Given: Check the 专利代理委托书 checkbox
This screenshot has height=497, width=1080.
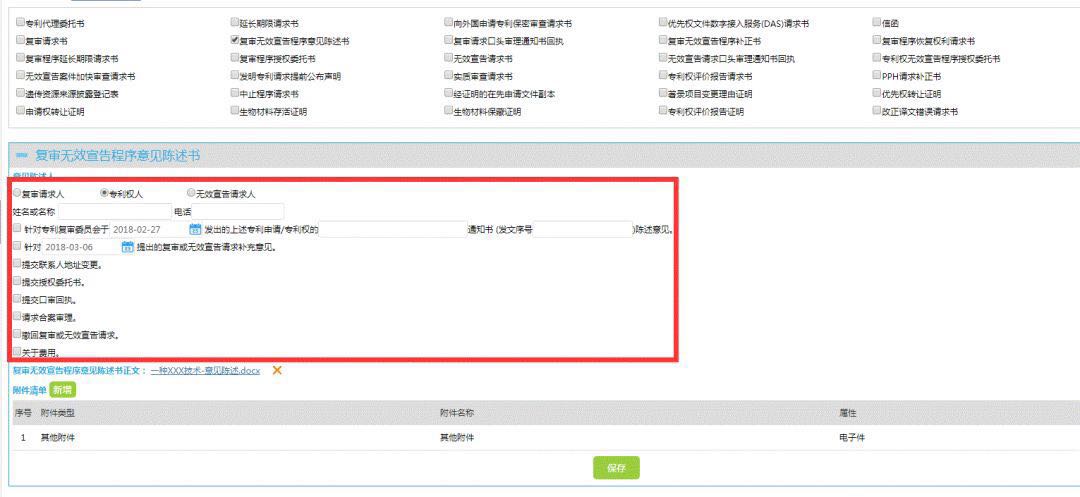Looking at the screenshot, I should point(20,23).
